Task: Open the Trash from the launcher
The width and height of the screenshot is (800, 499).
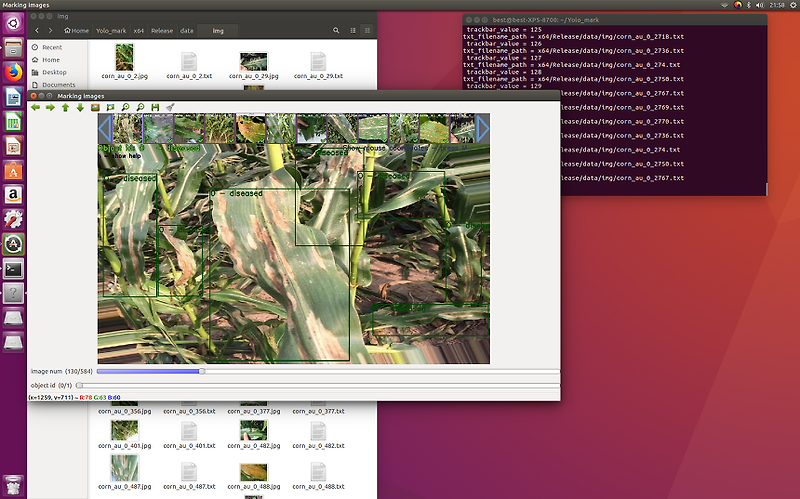Action: (x=13, y=486)
